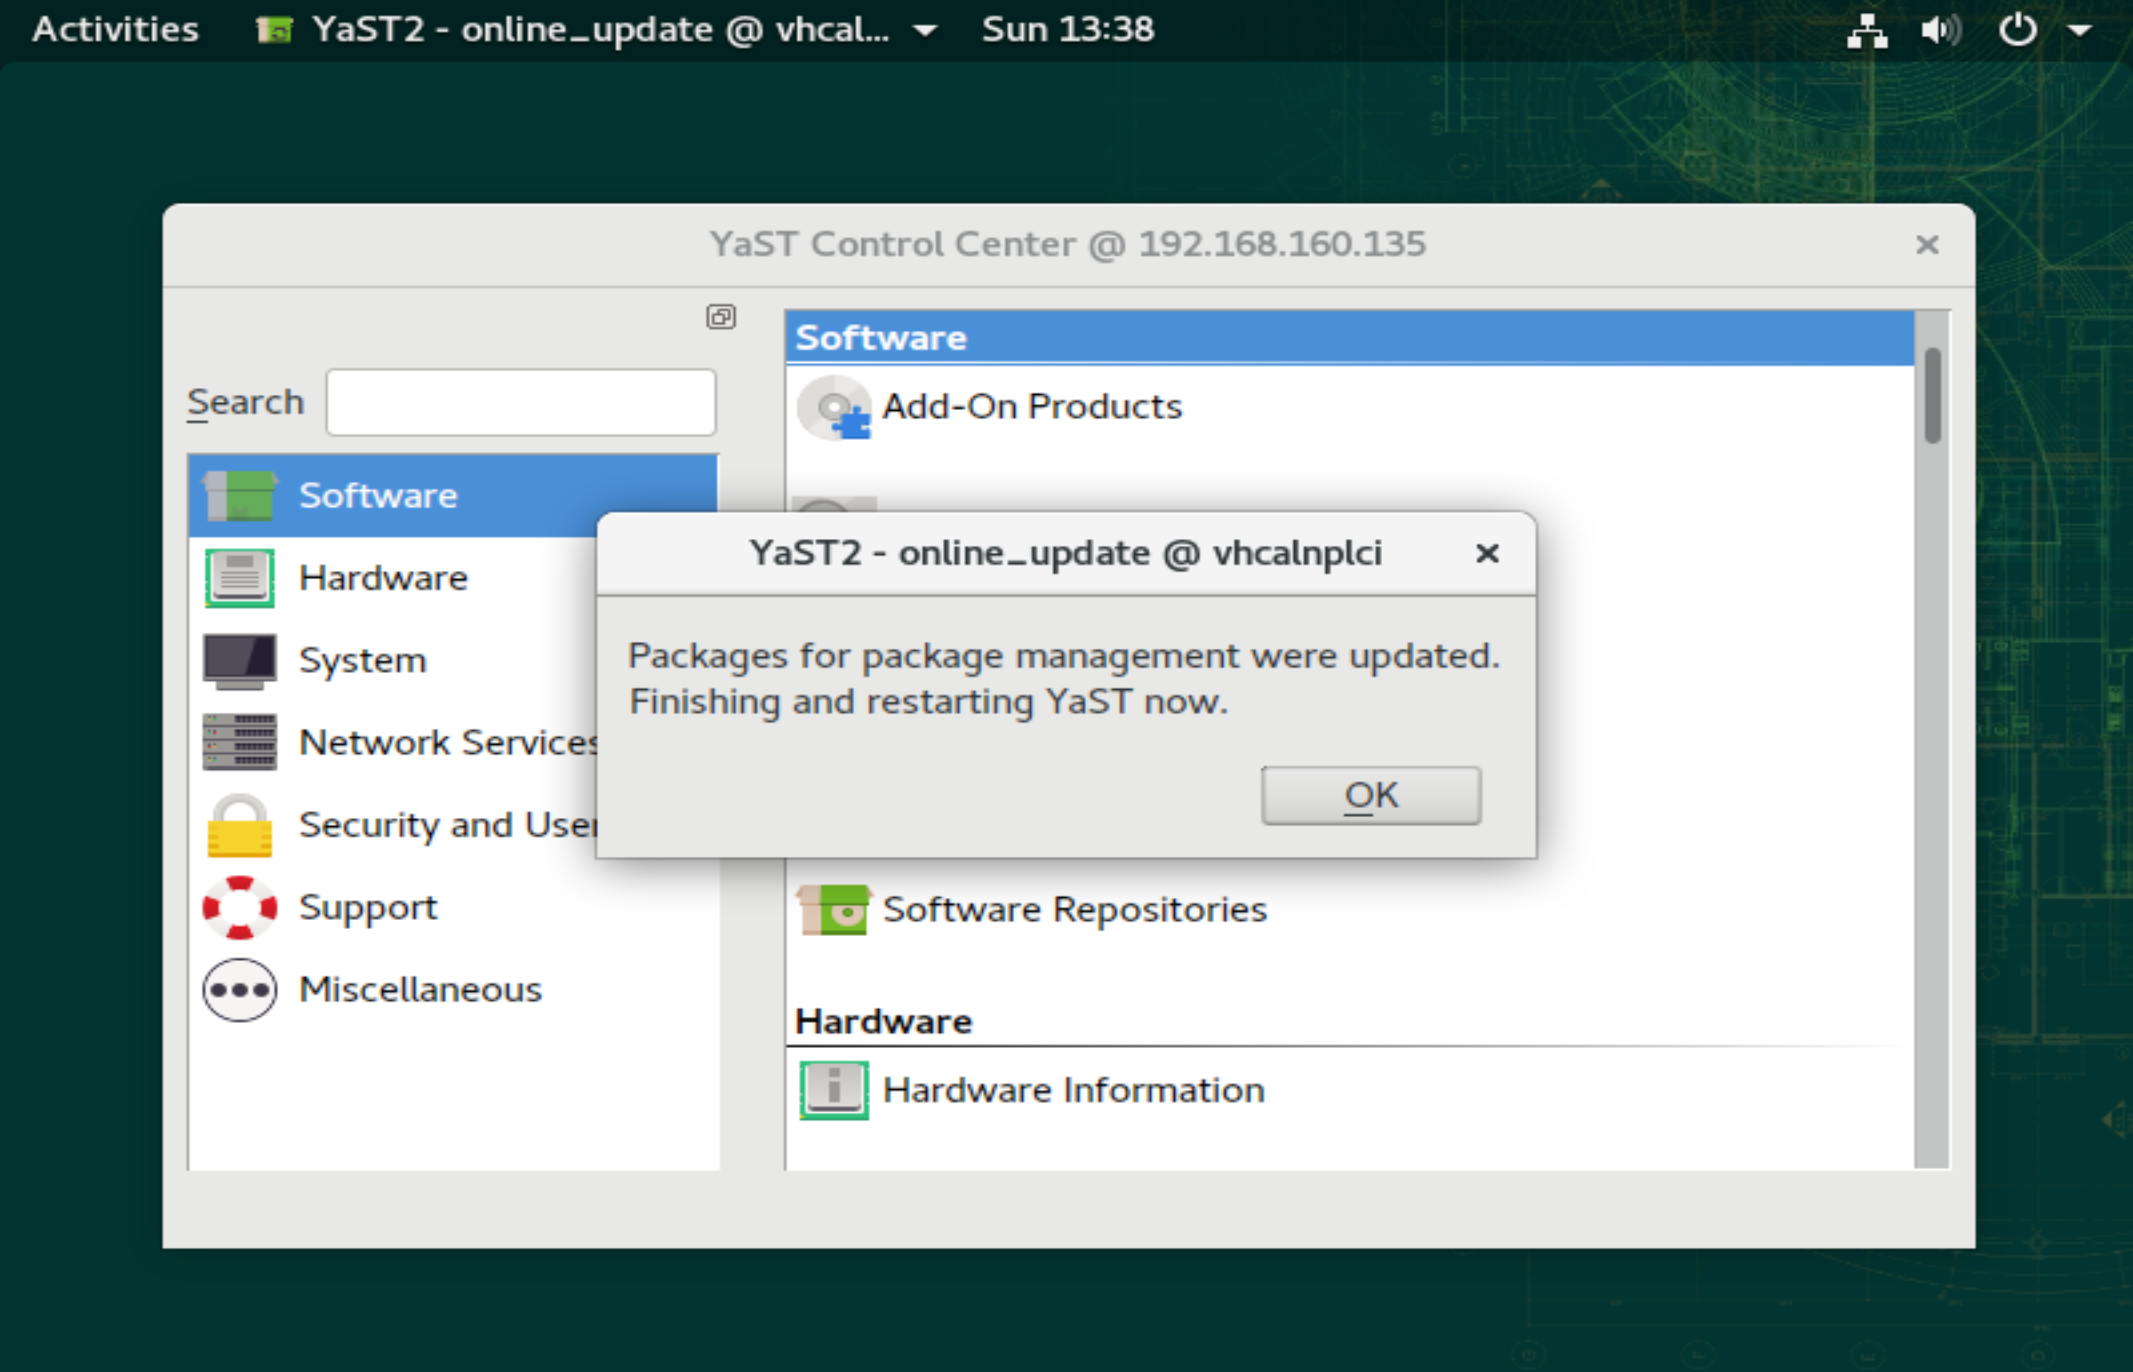Select the Miscellaneous dots icon
Viewport: 2133px width, 1372px height.
239,990
